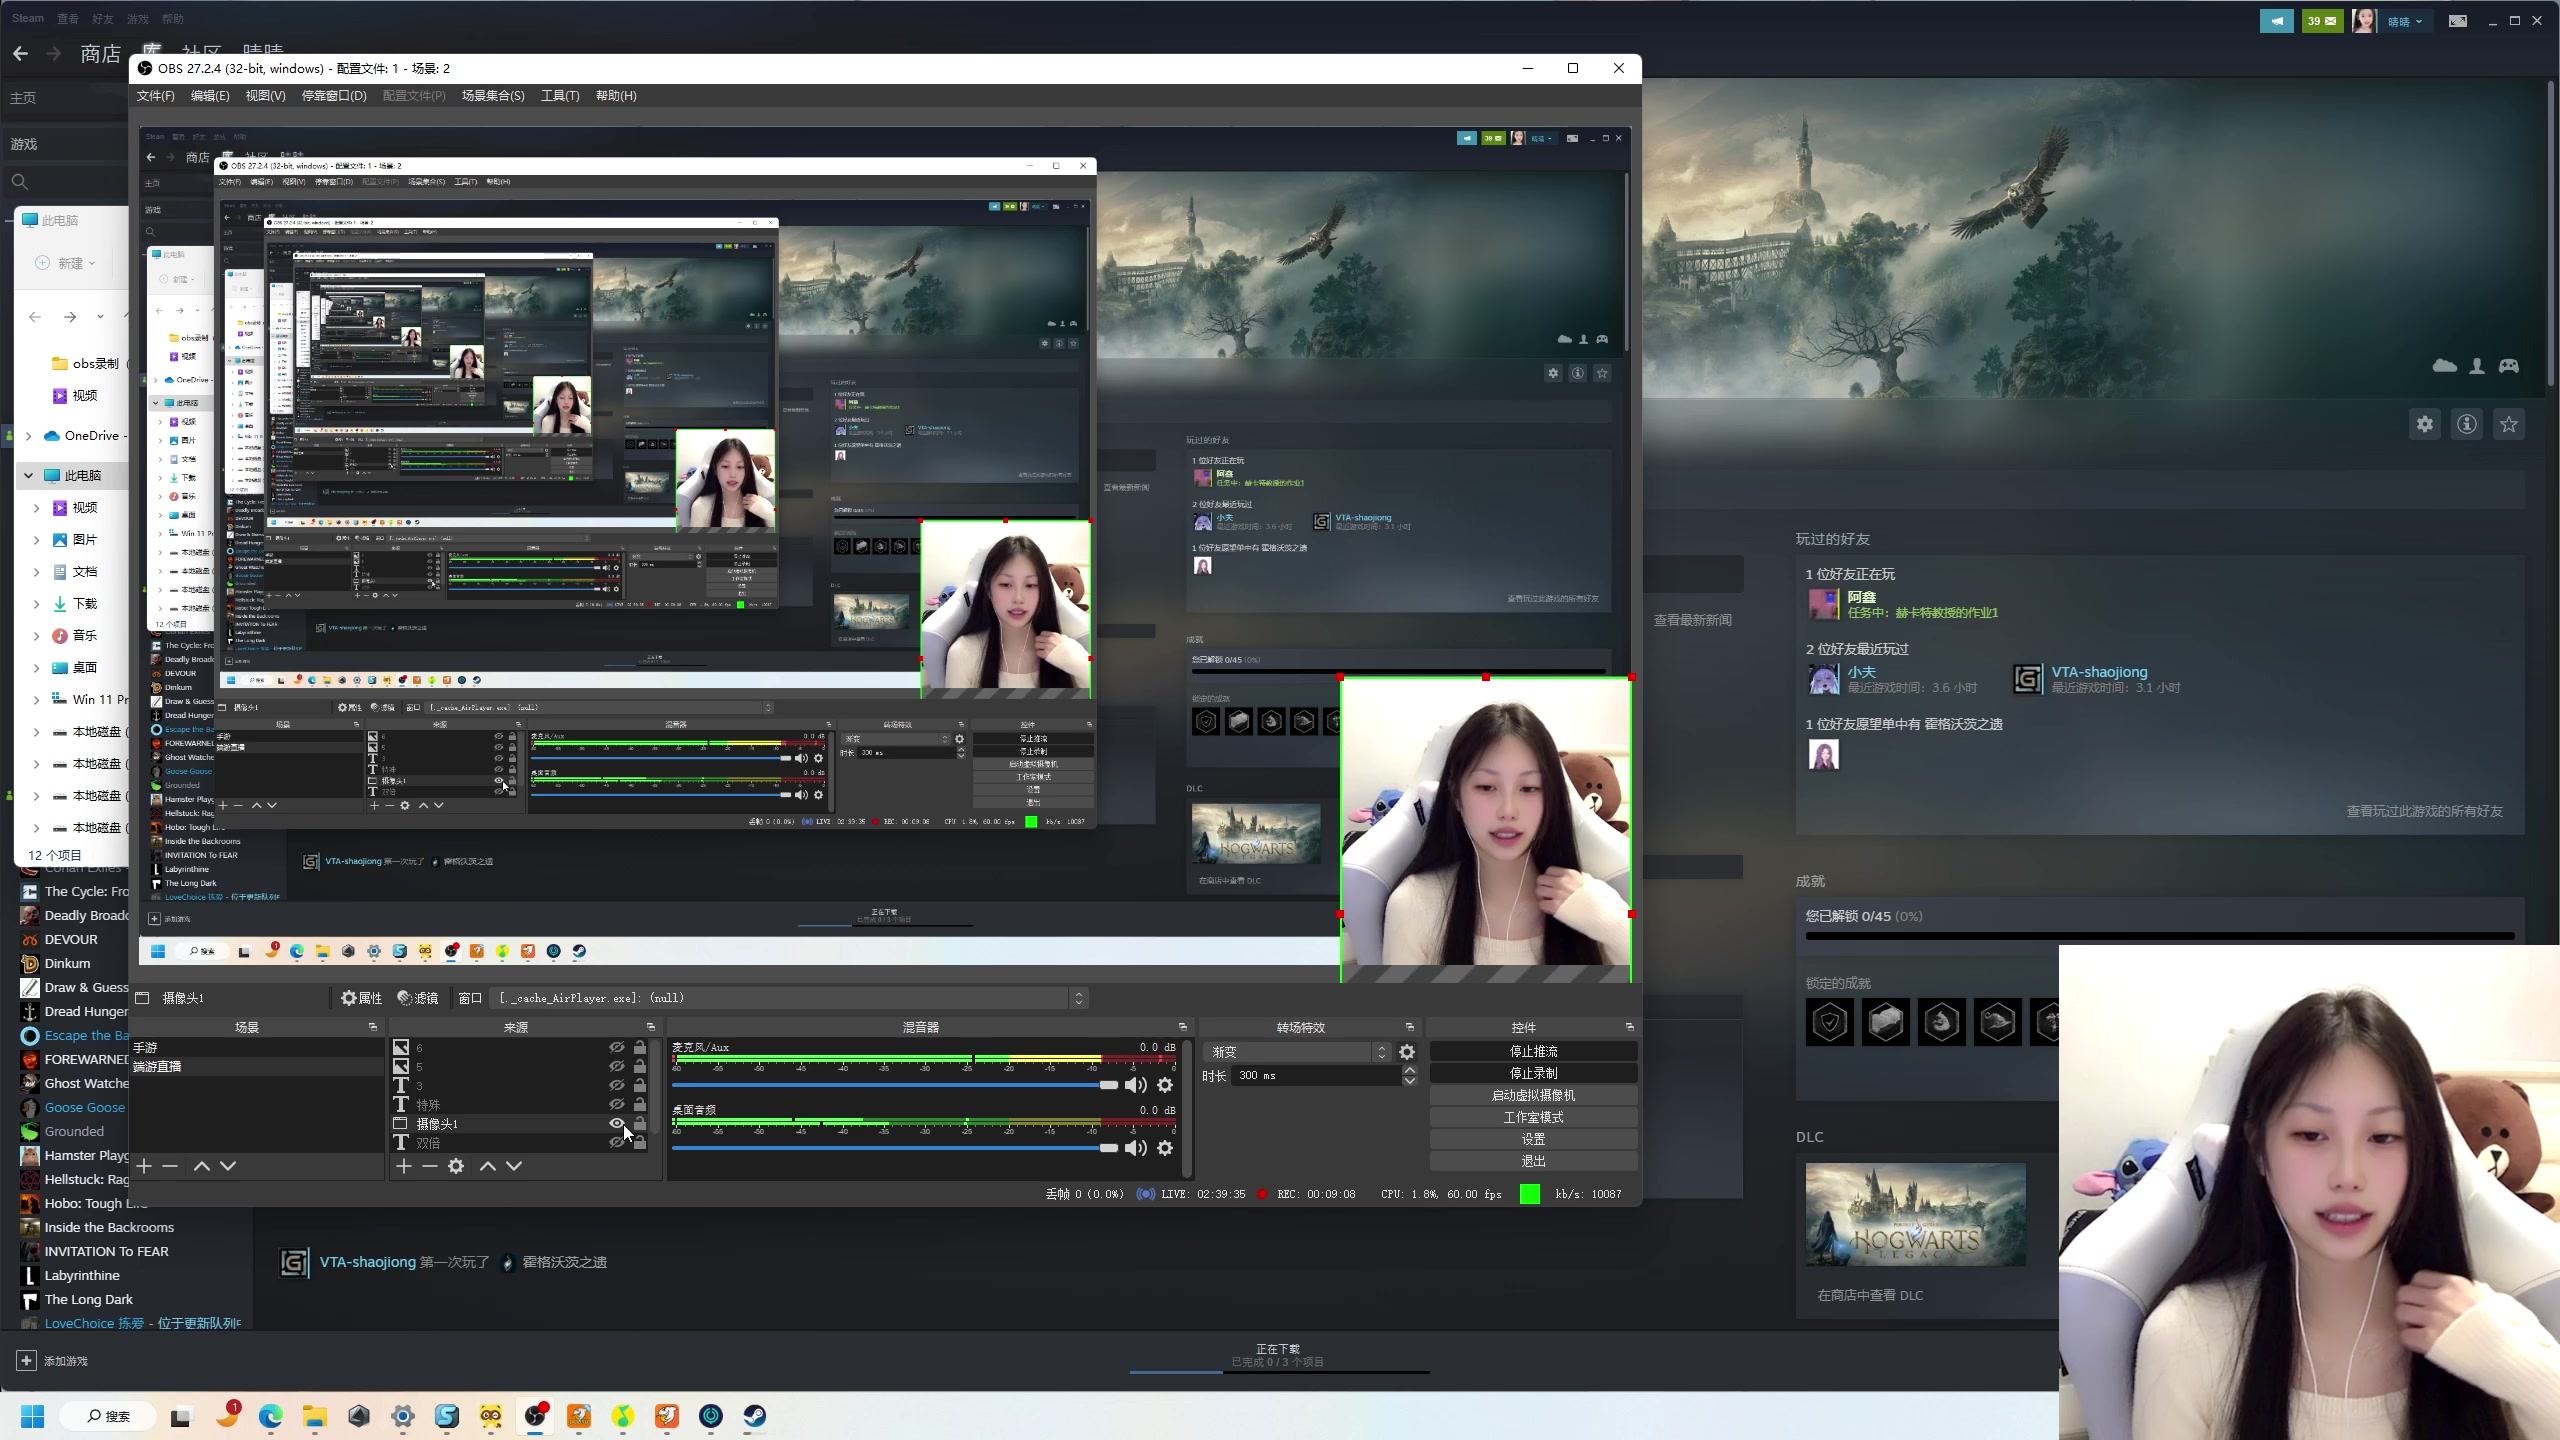
Task: Open the OBS 文件(F) menu
Action: (x=155, y=96)
